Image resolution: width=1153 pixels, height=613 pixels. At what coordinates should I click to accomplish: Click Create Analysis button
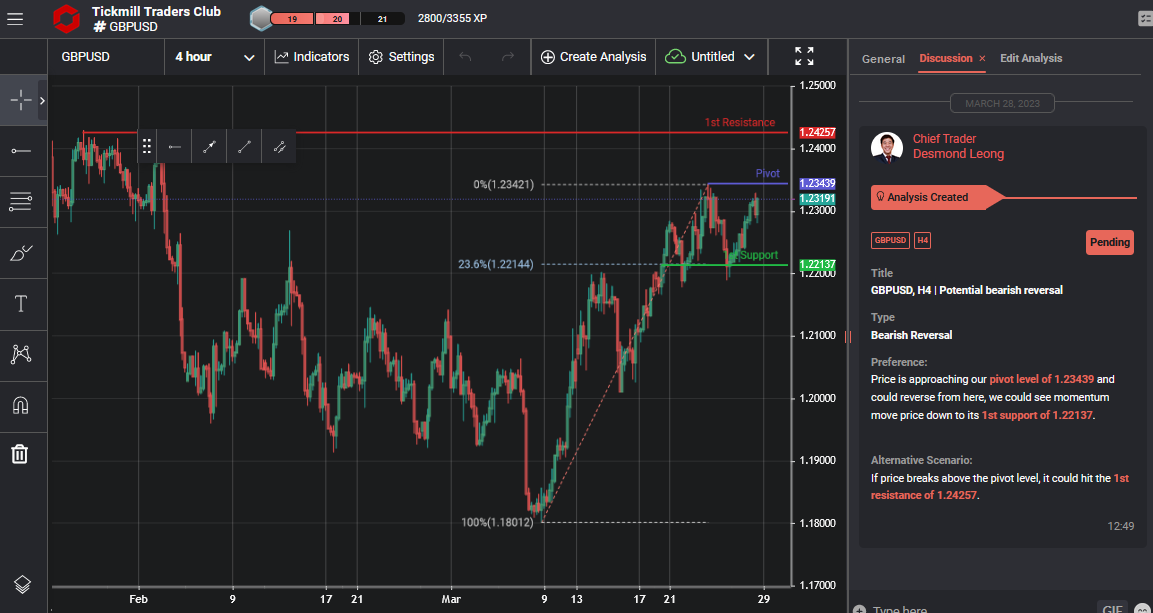click(x=593, y=57)
